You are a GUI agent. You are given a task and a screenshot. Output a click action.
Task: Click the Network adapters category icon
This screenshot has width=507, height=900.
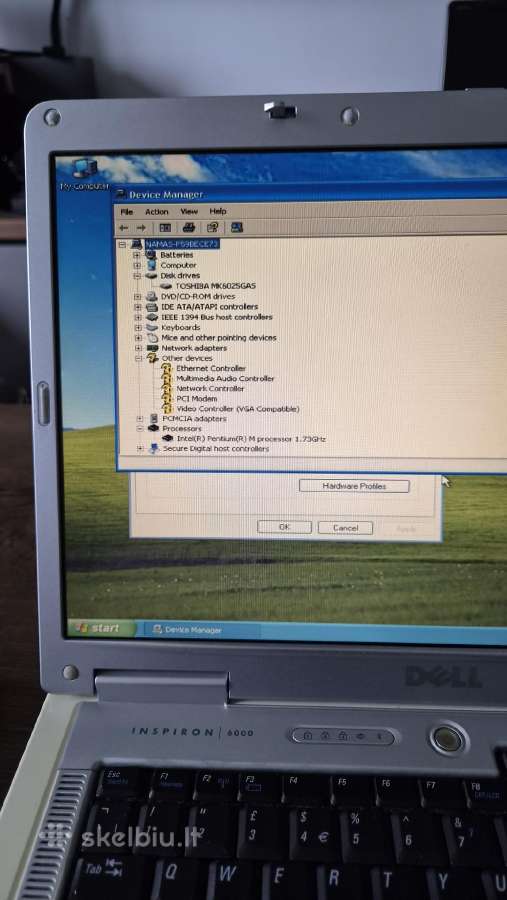tap(152, 348)
